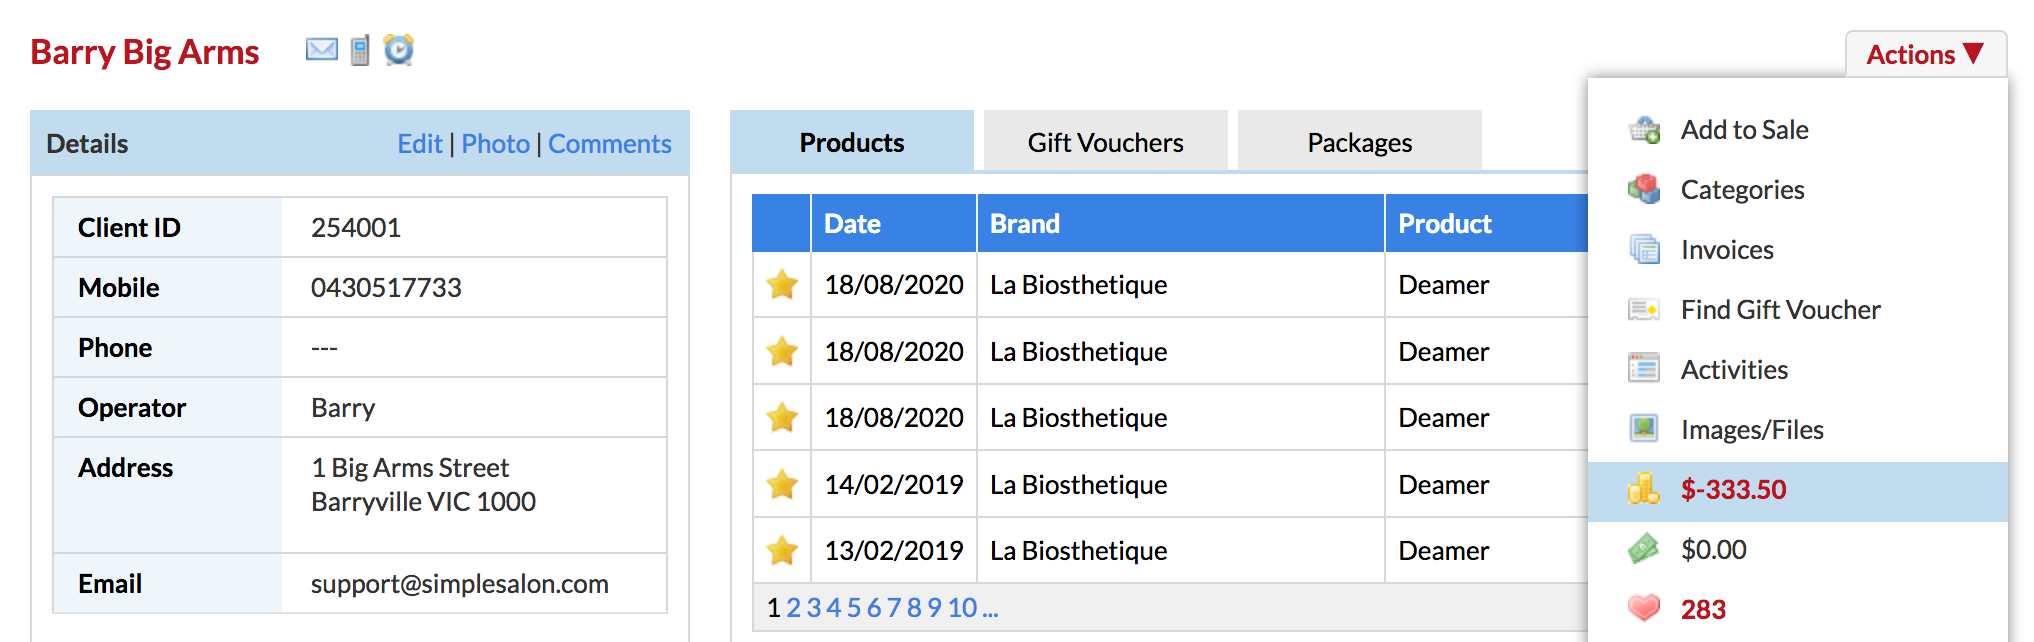Open Invoices from the Actions menu
2034x642 pixels.
(x=1798, y=250)
